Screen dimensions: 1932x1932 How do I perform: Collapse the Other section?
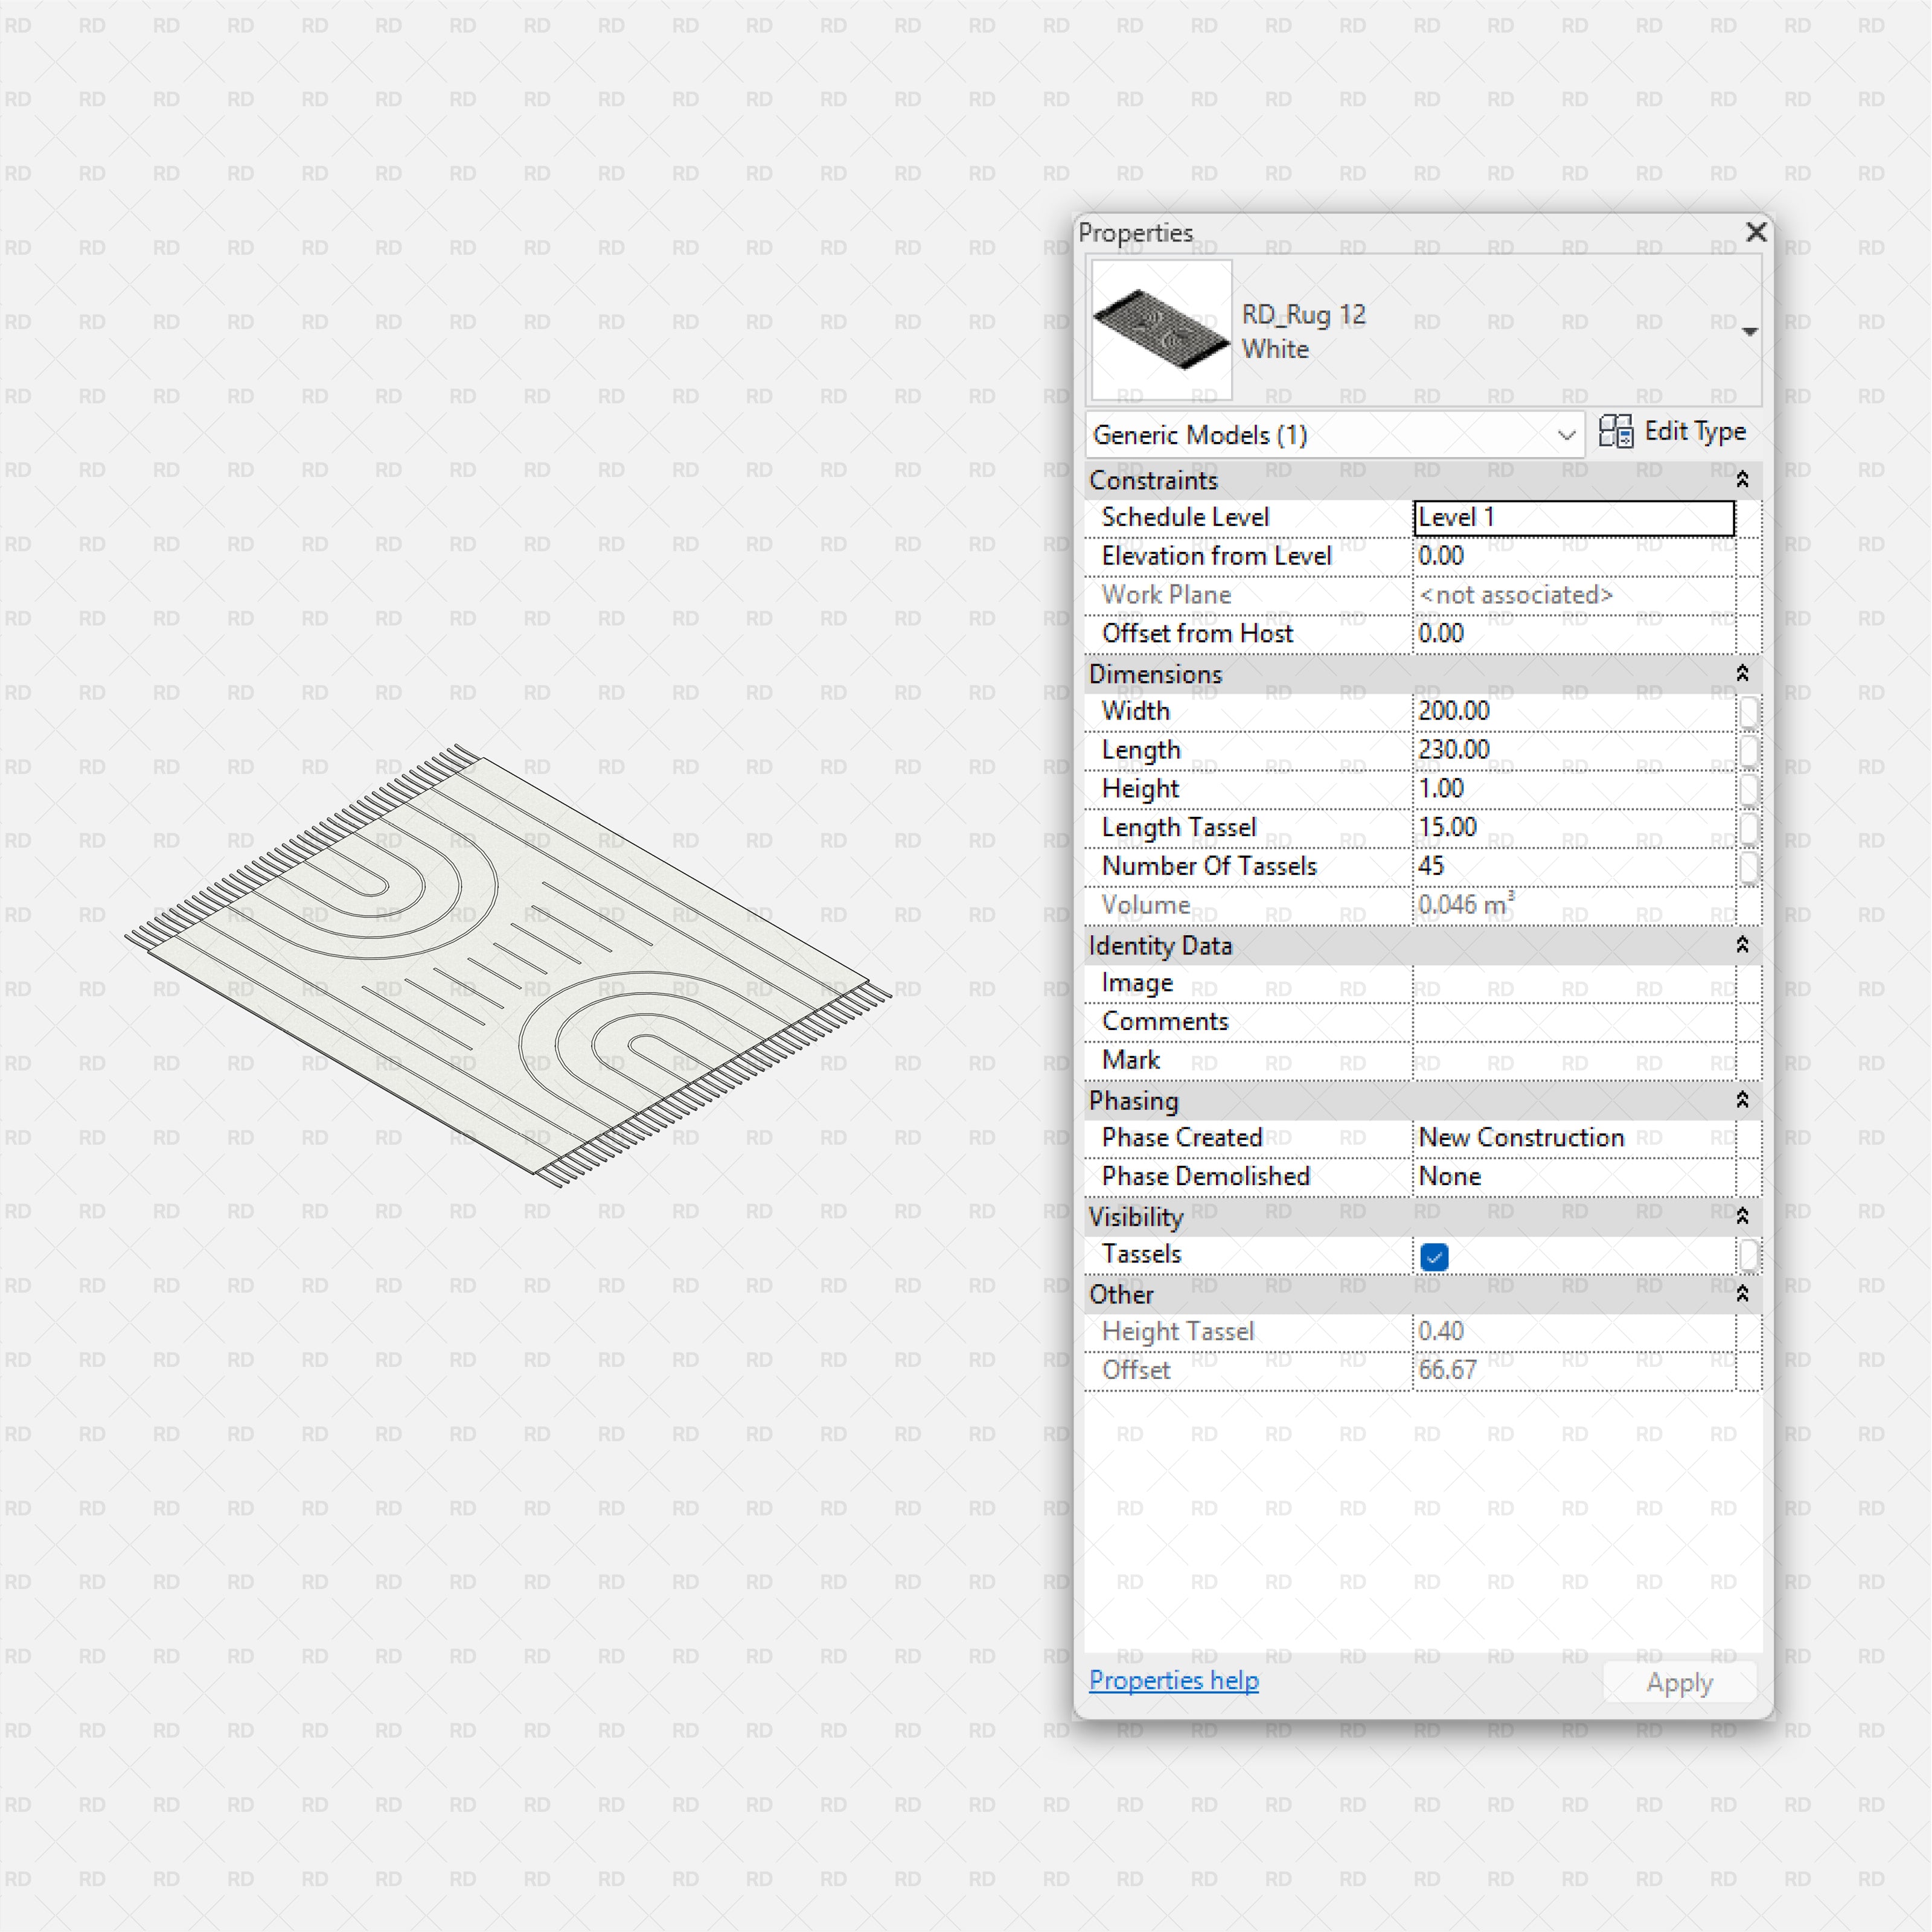[1742, 1294]
